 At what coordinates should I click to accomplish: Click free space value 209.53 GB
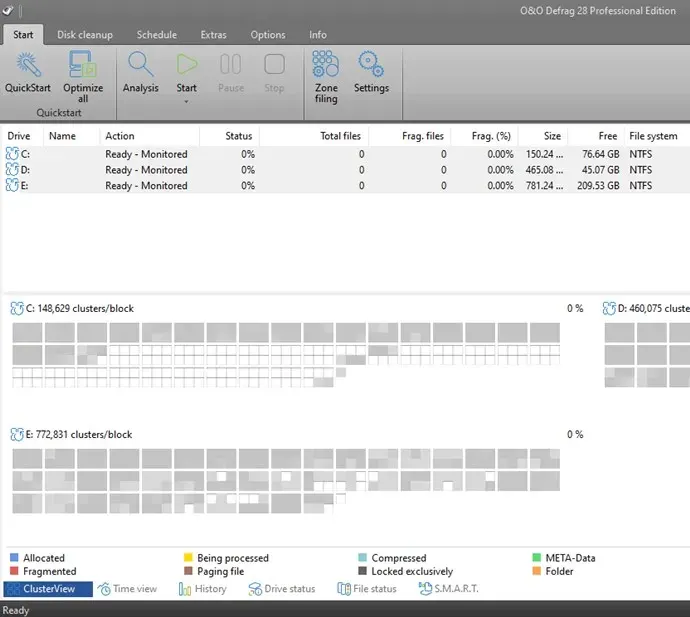click(598, 186)
